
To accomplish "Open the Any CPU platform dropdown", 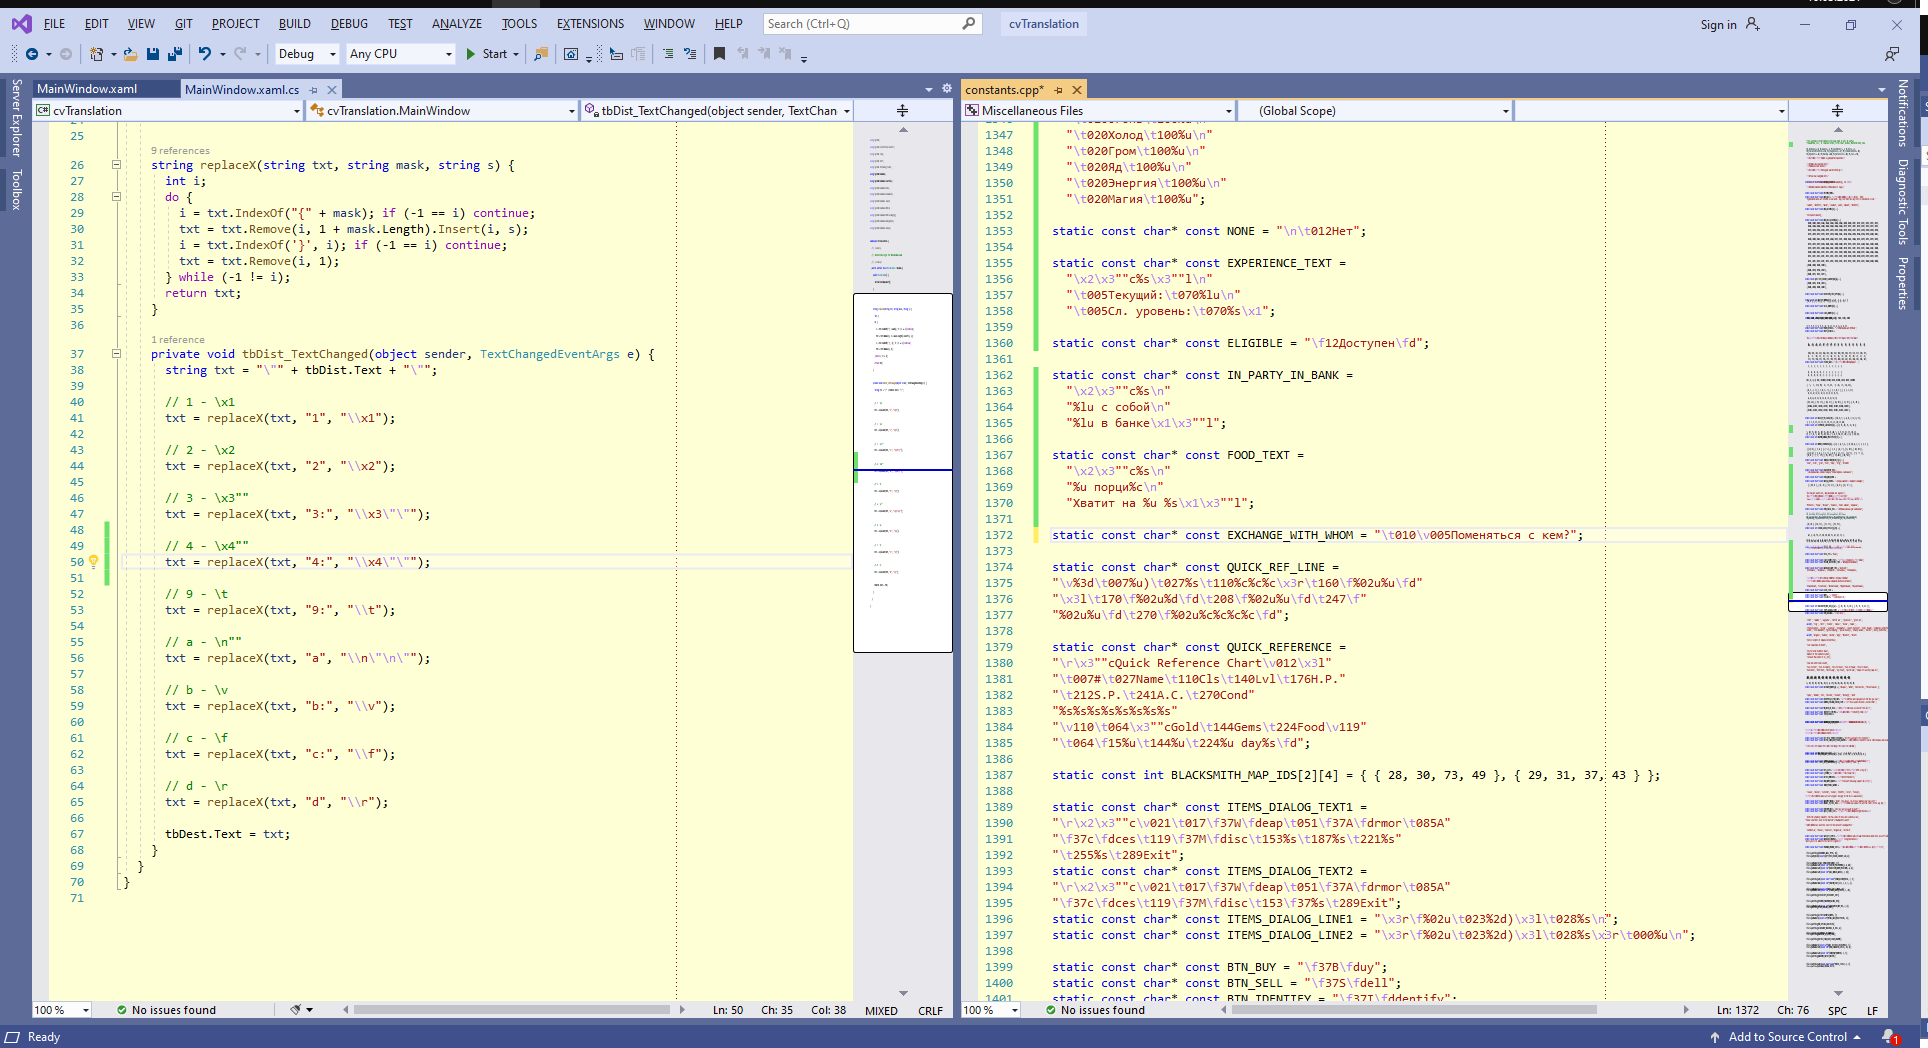I will point(400,54).
